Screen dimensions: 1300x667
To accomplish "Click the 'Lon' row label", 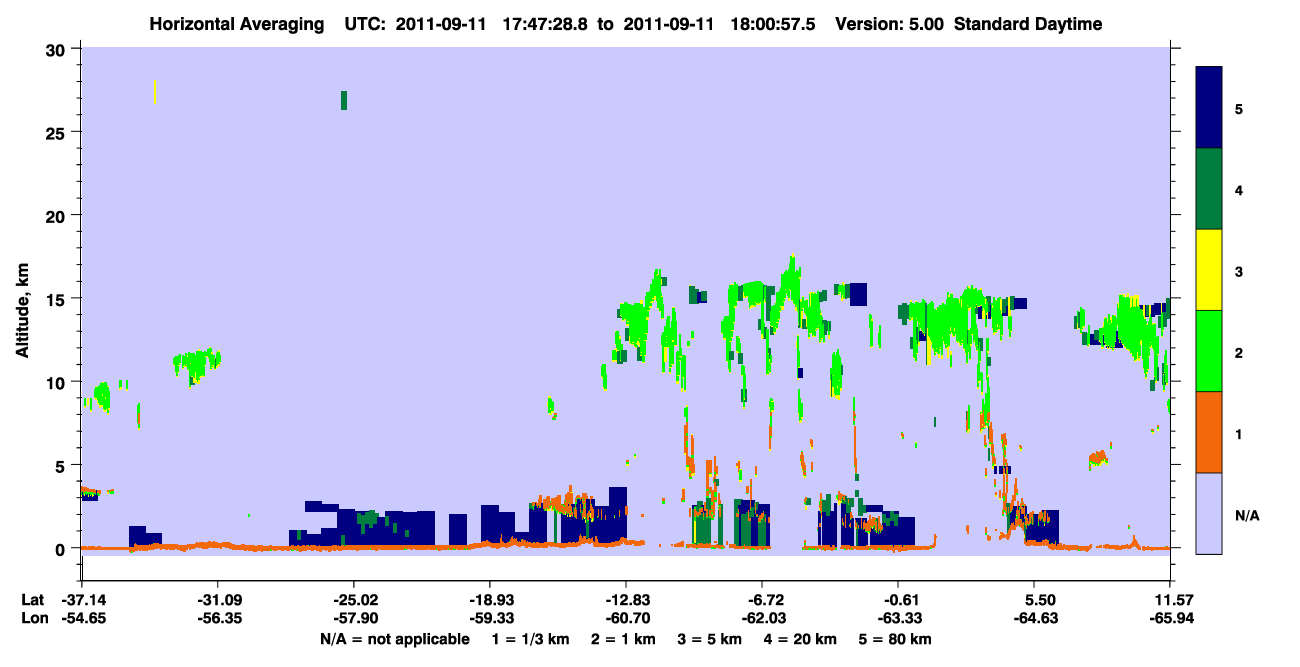I will click(x=33, y=618).
